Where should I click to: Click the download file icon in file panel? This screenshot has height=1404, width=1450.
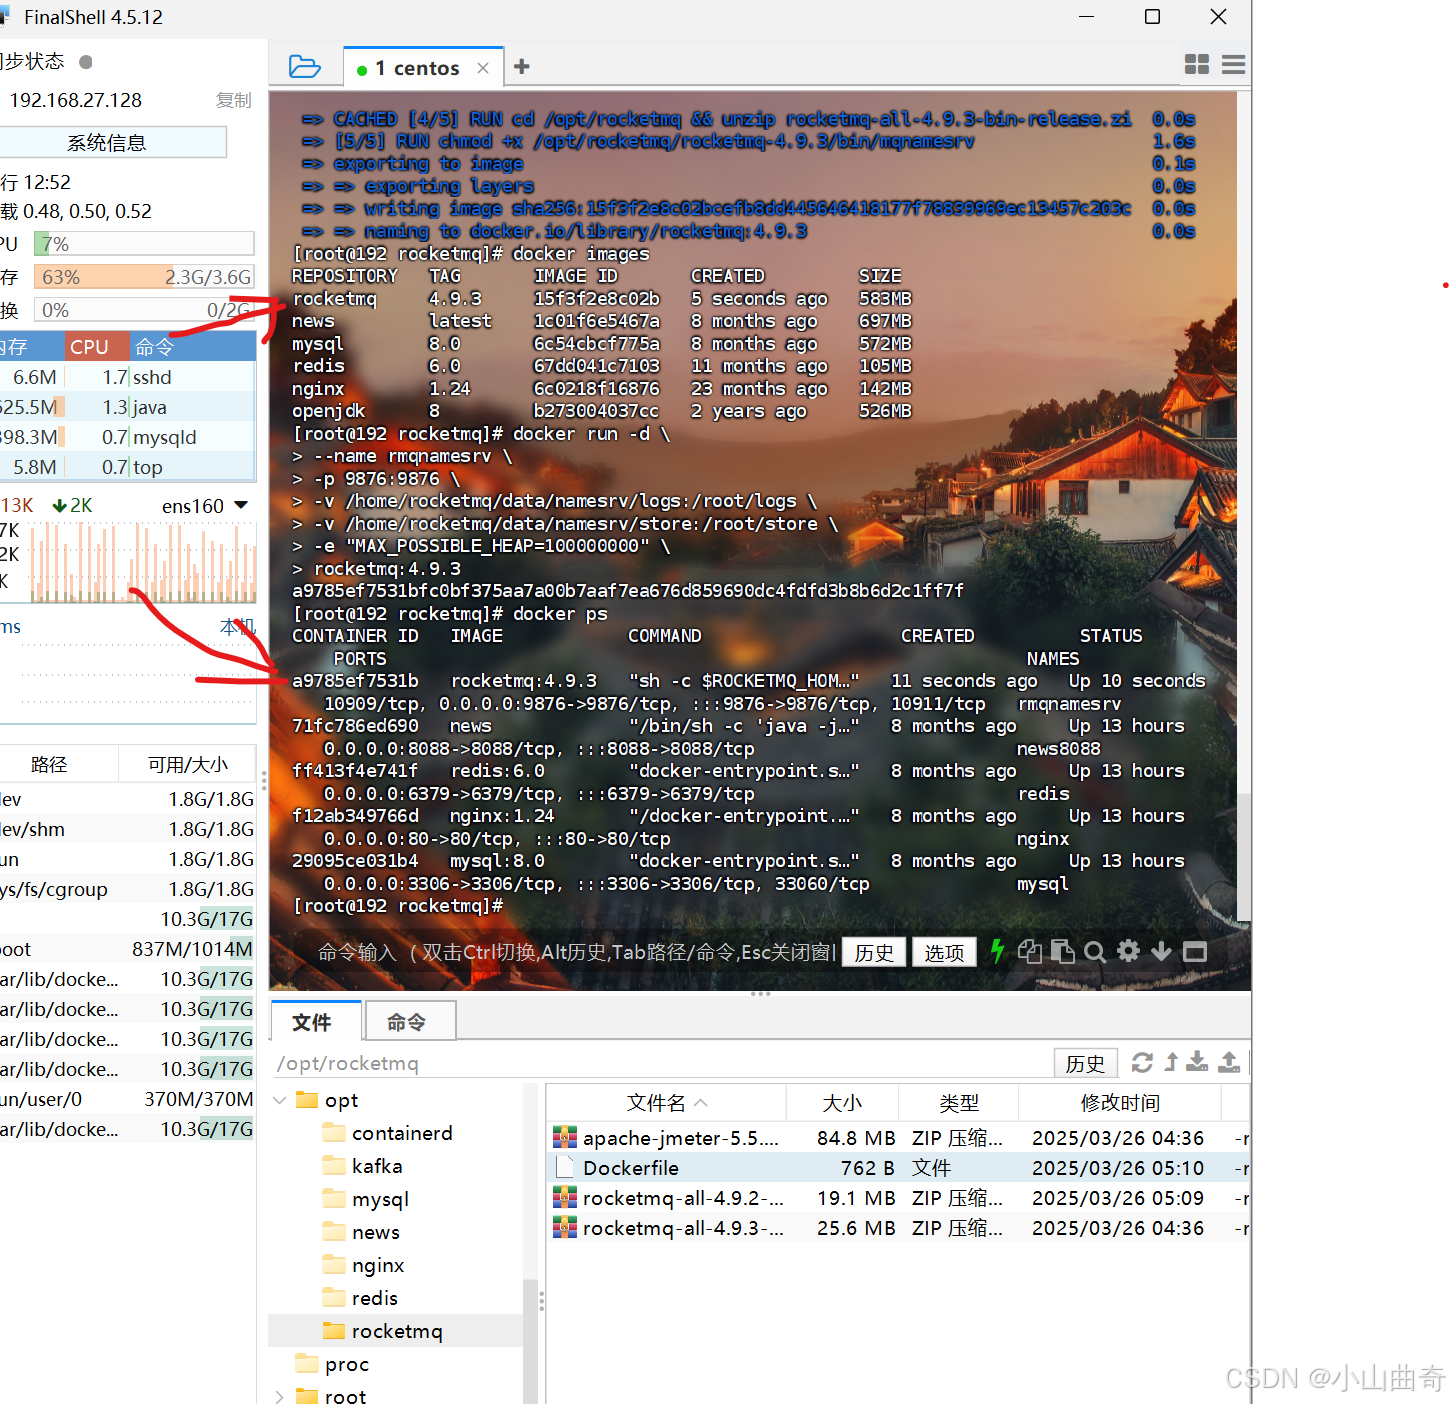1197,1062
